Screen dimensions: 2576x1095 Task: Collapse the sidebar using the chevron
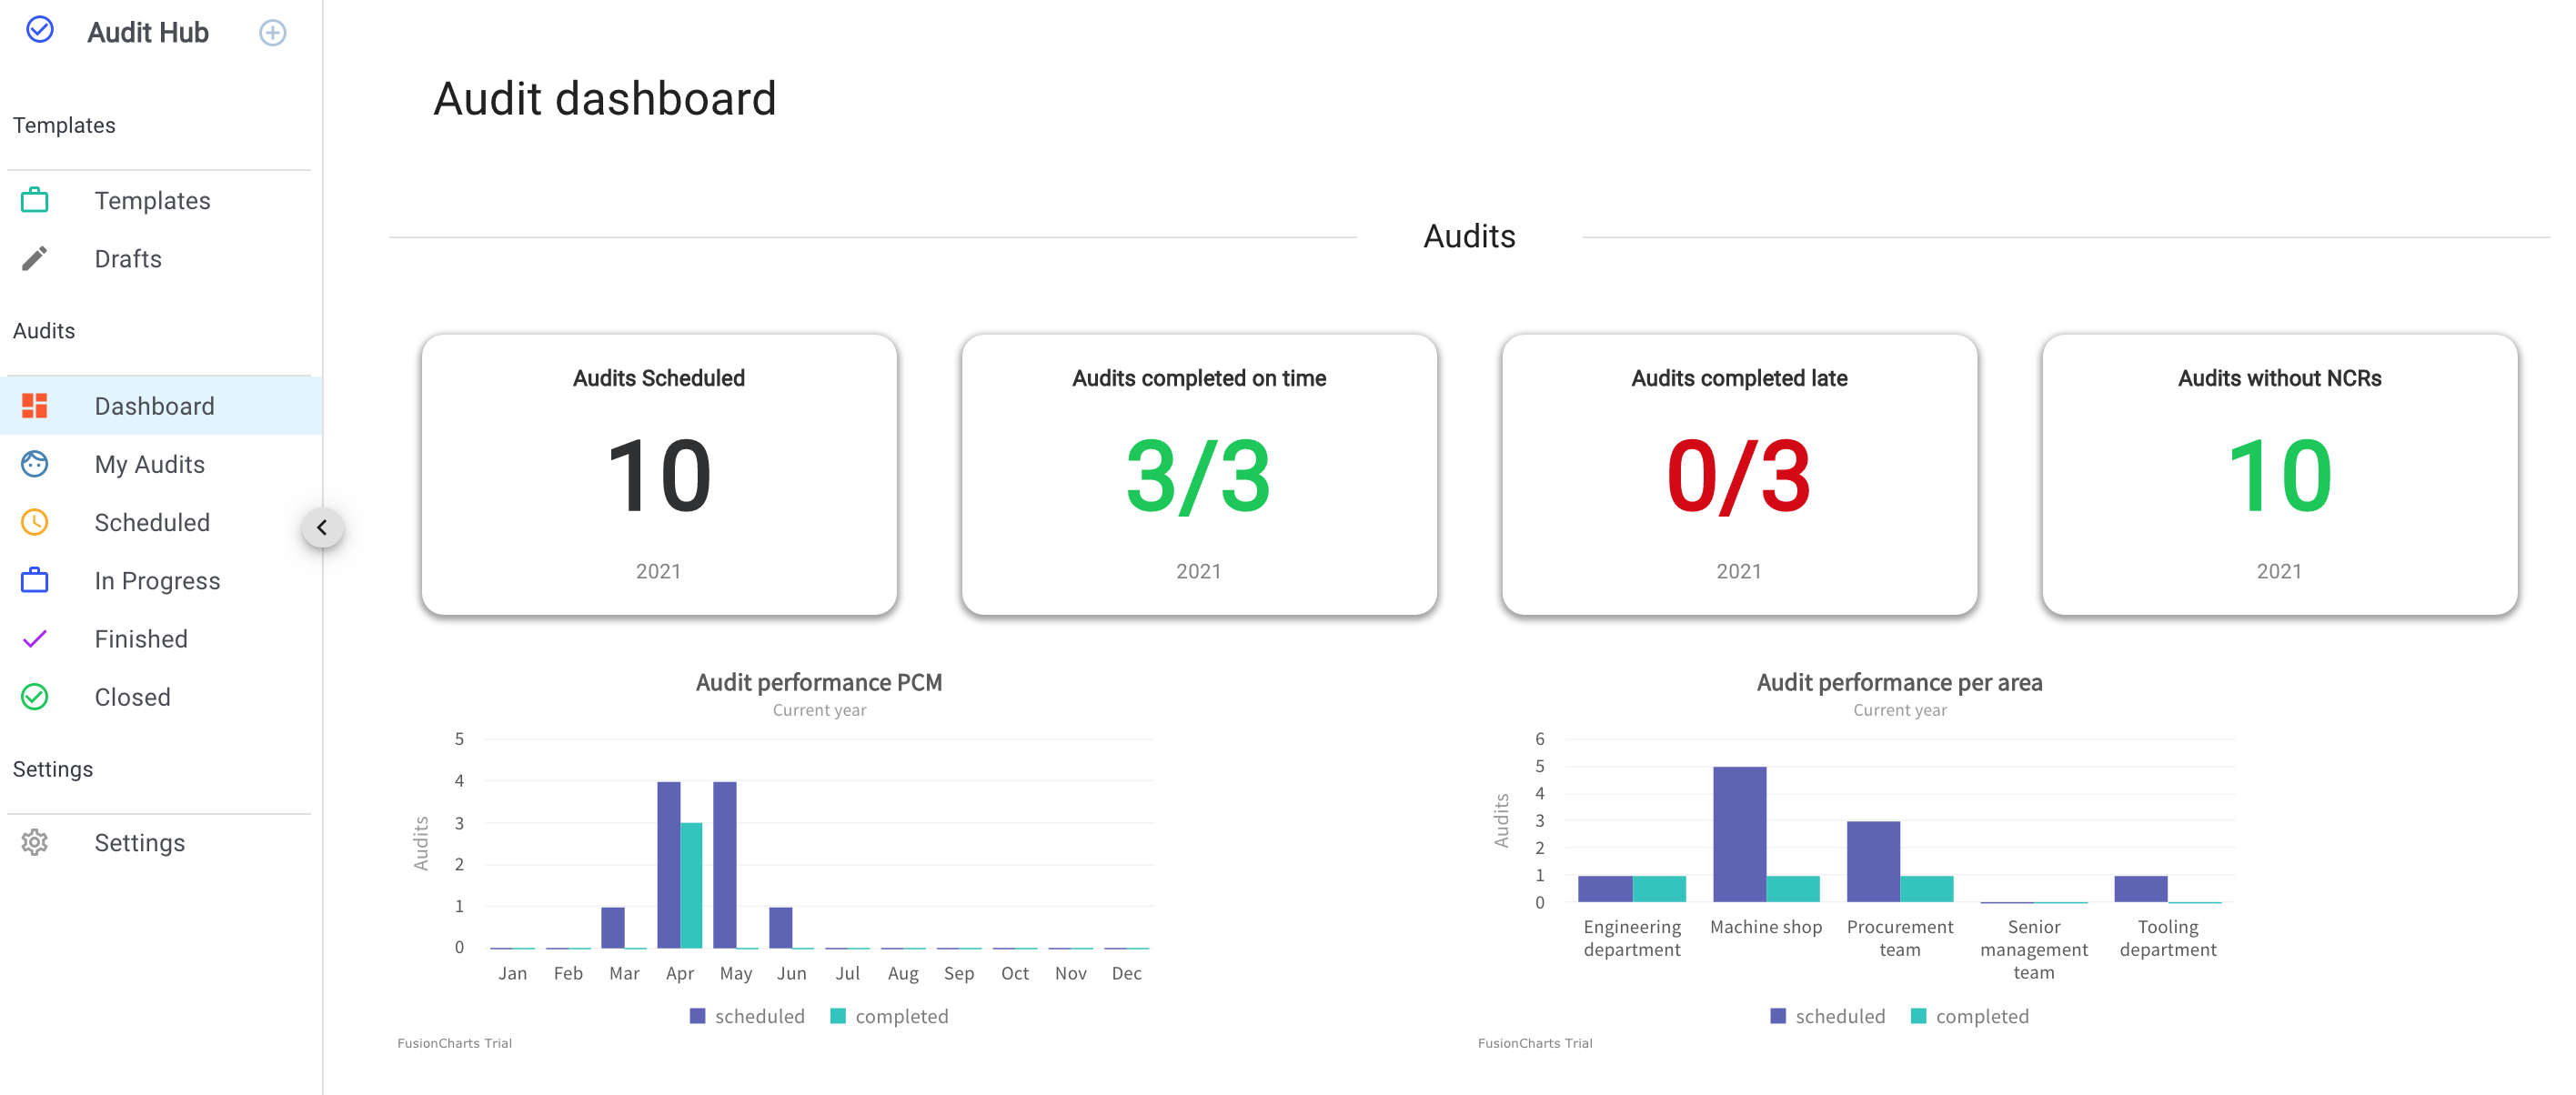point(323,528)
